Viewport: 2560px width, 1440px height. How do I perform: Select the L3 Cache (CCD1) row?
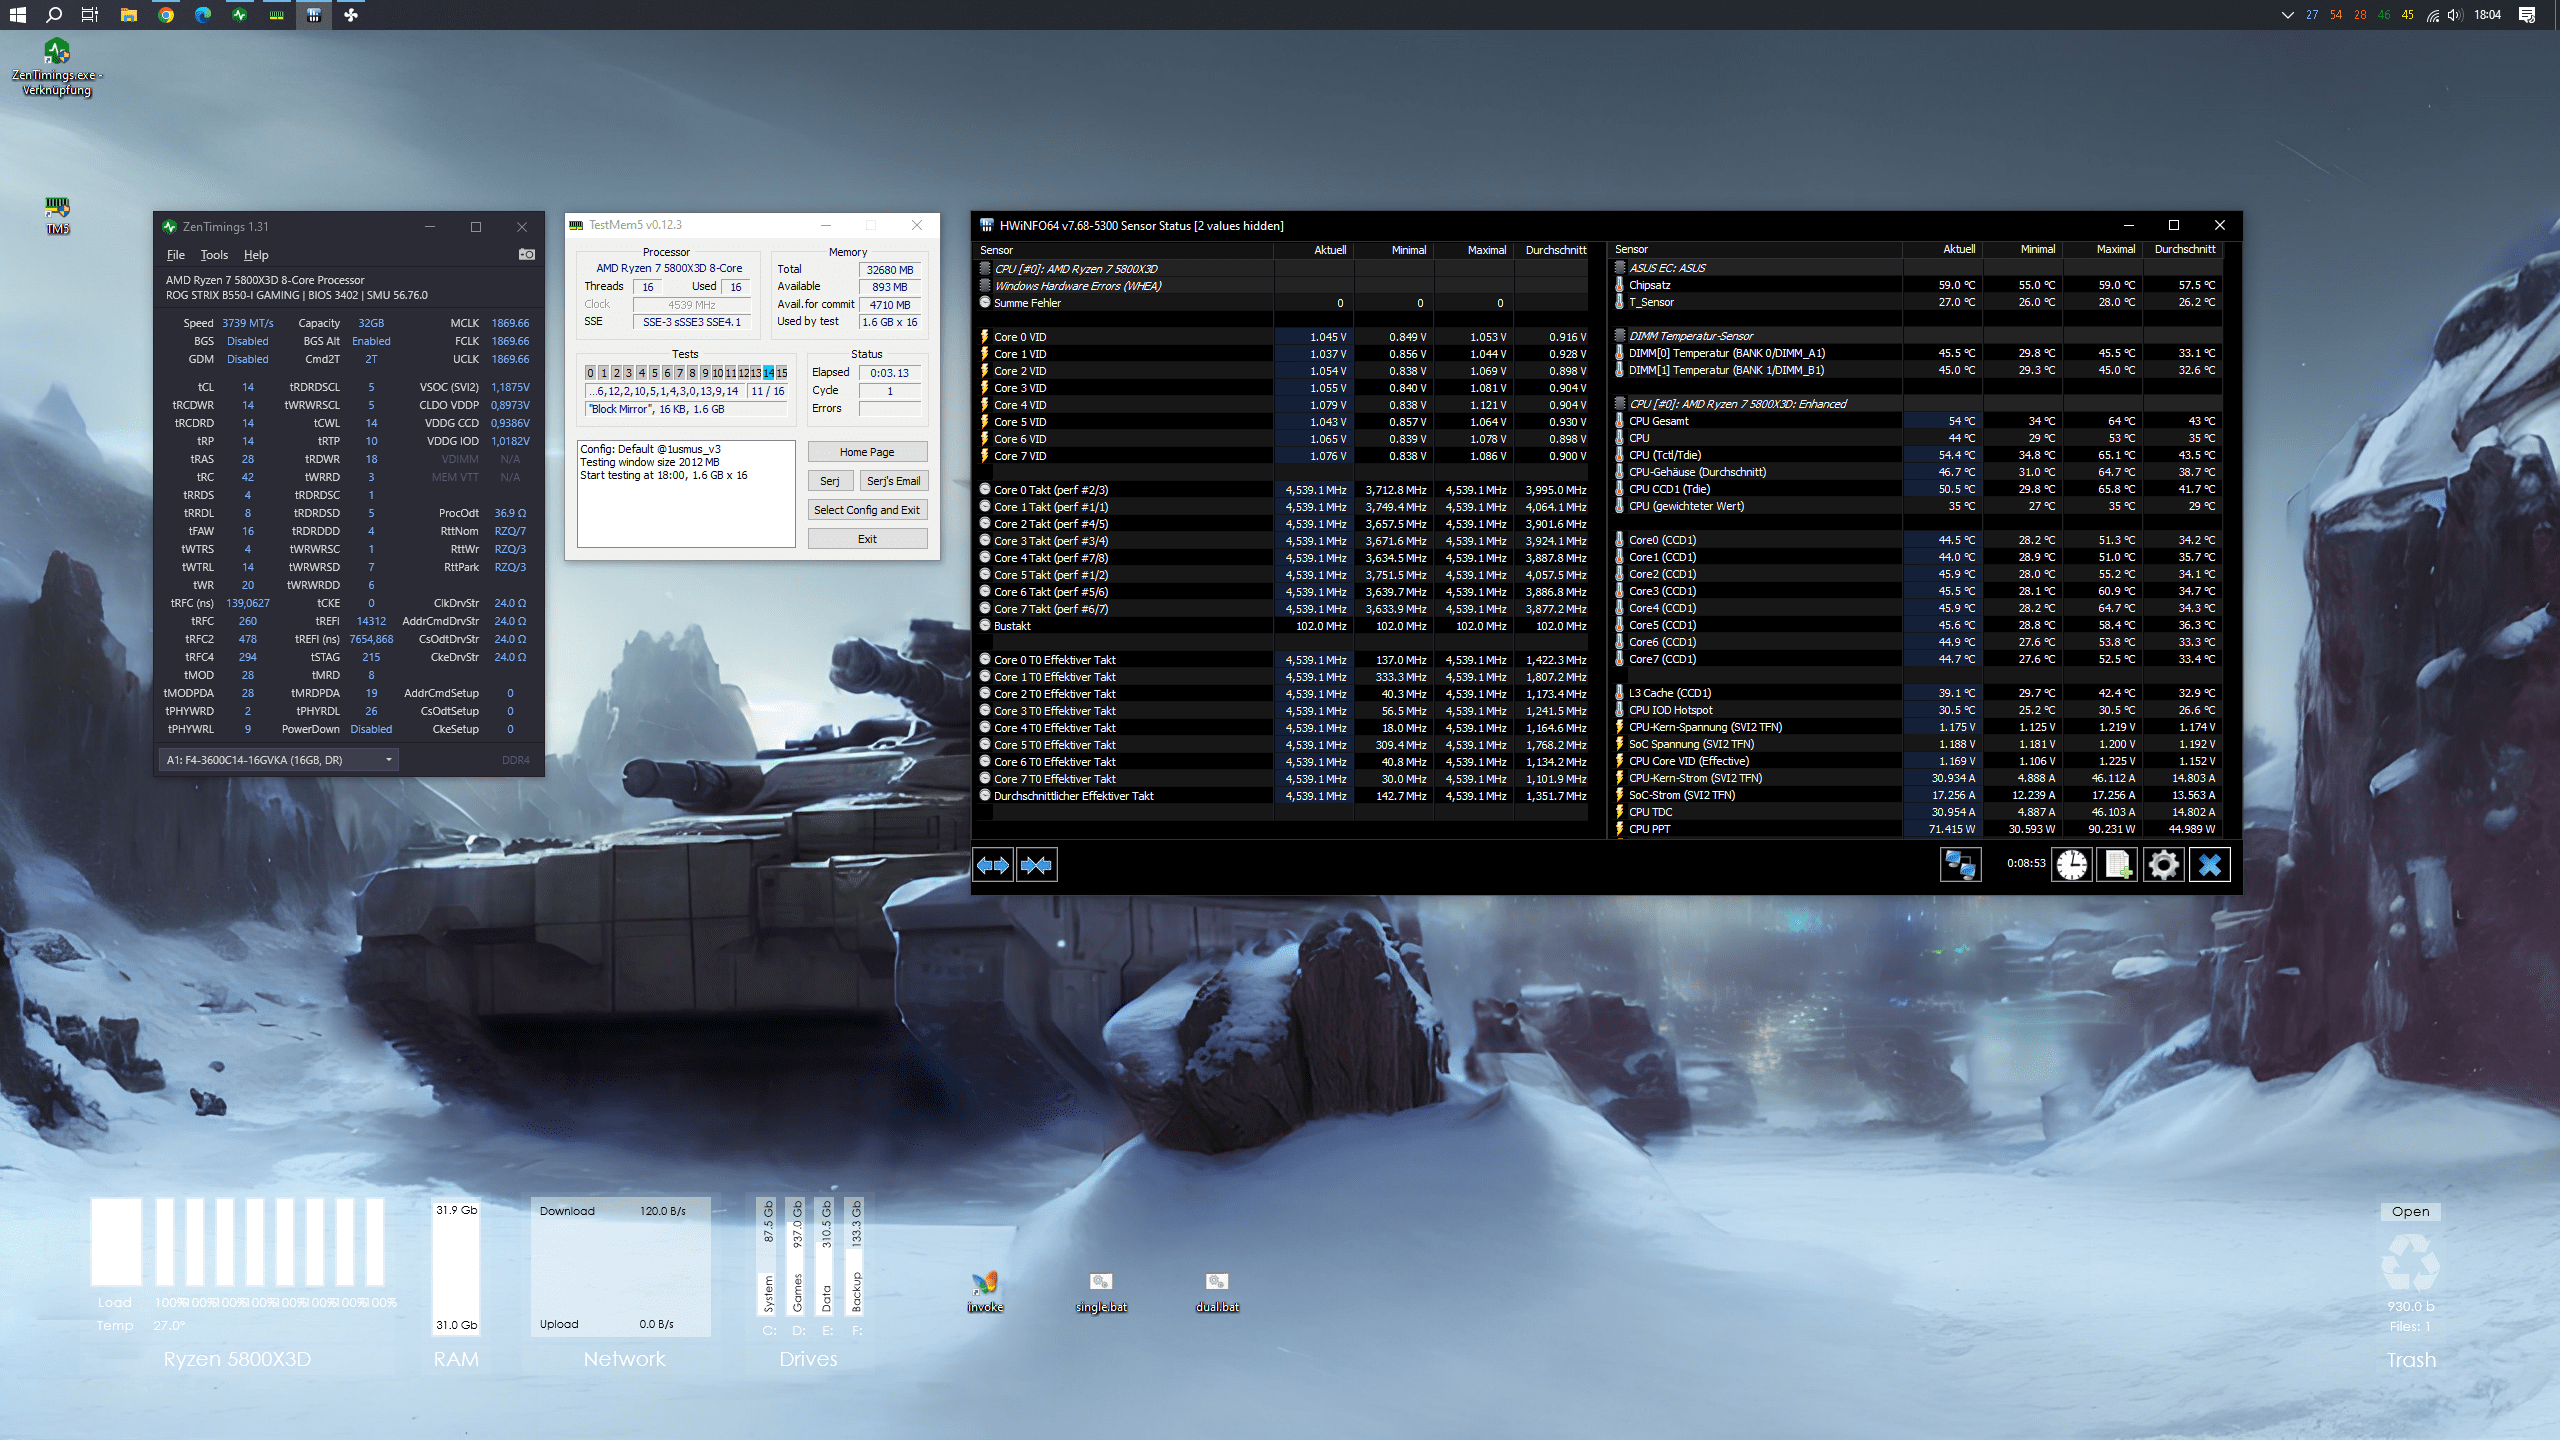(x=1916, y=693)
